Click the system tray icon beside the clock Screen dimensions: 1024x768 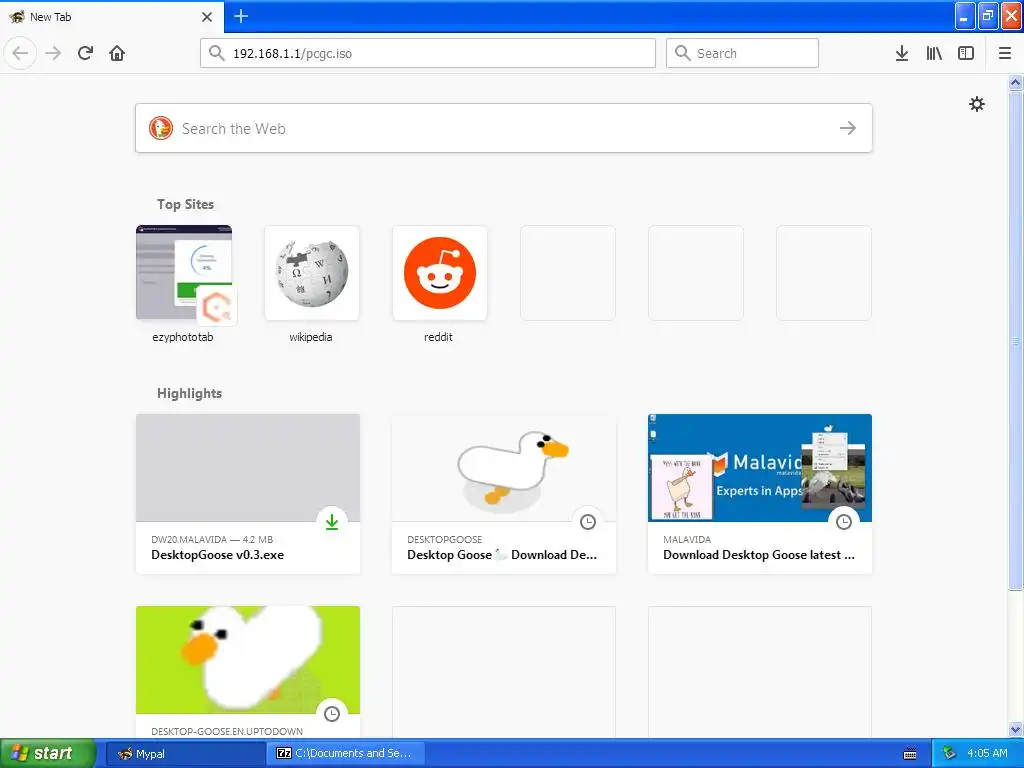(949, 754)
